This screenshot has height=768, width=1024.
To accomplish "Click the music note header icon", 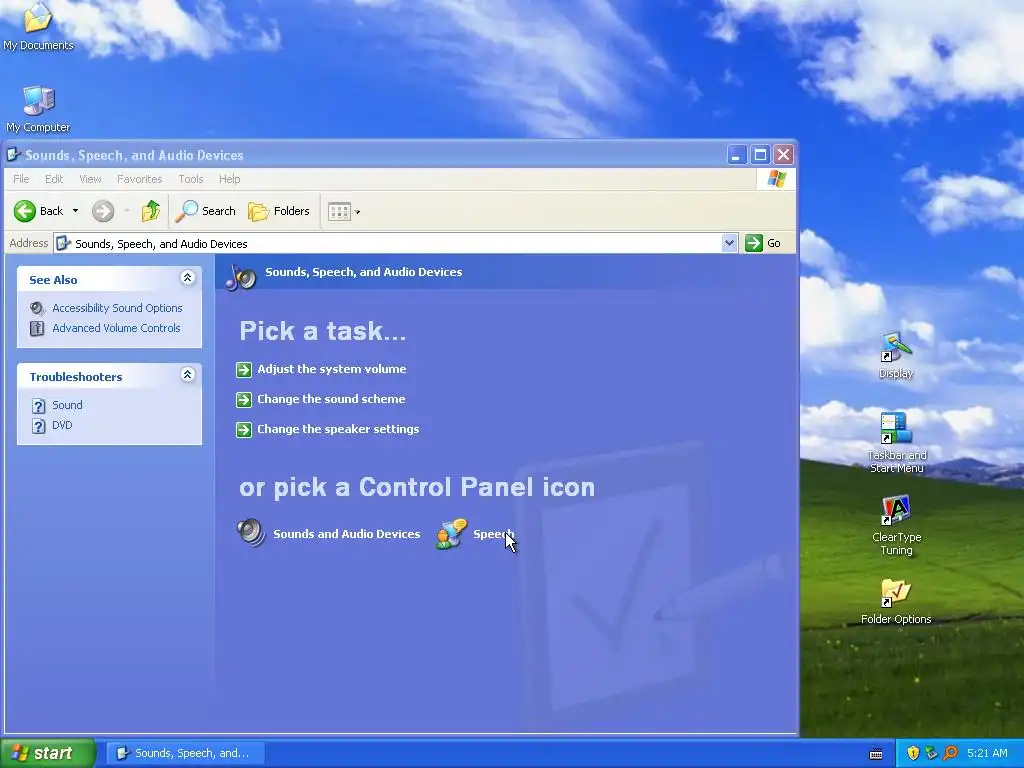I will 241,277.
